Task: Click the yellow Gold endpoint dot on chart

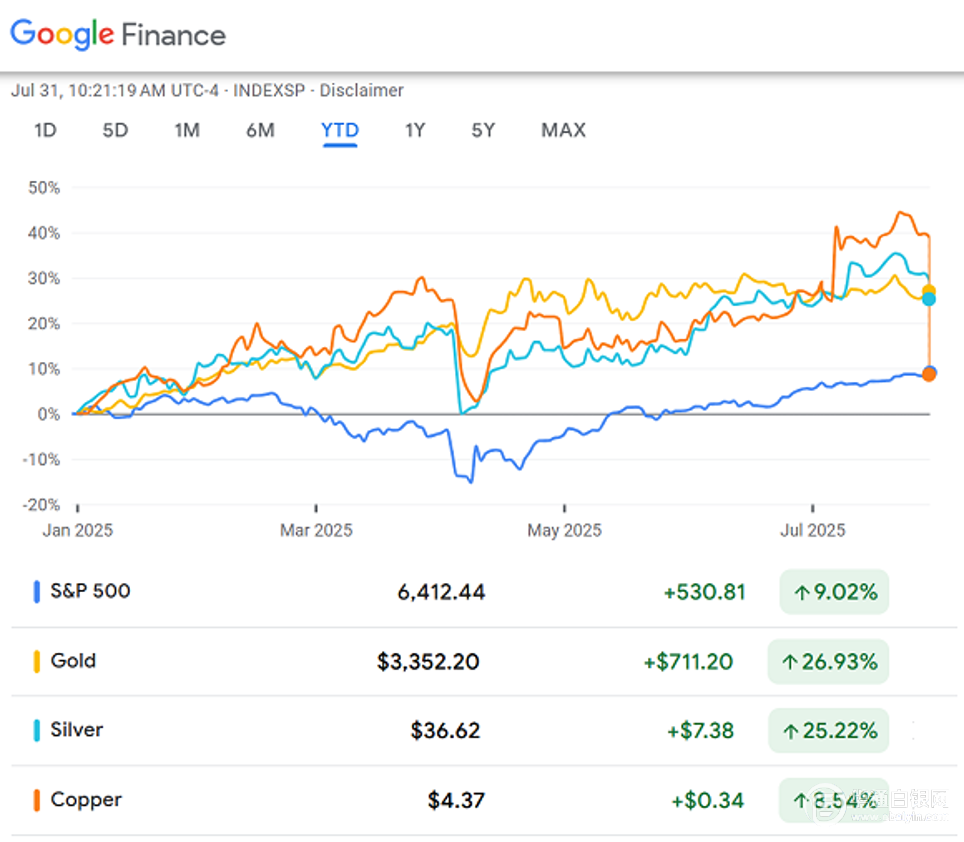Action: click(928, 291)
